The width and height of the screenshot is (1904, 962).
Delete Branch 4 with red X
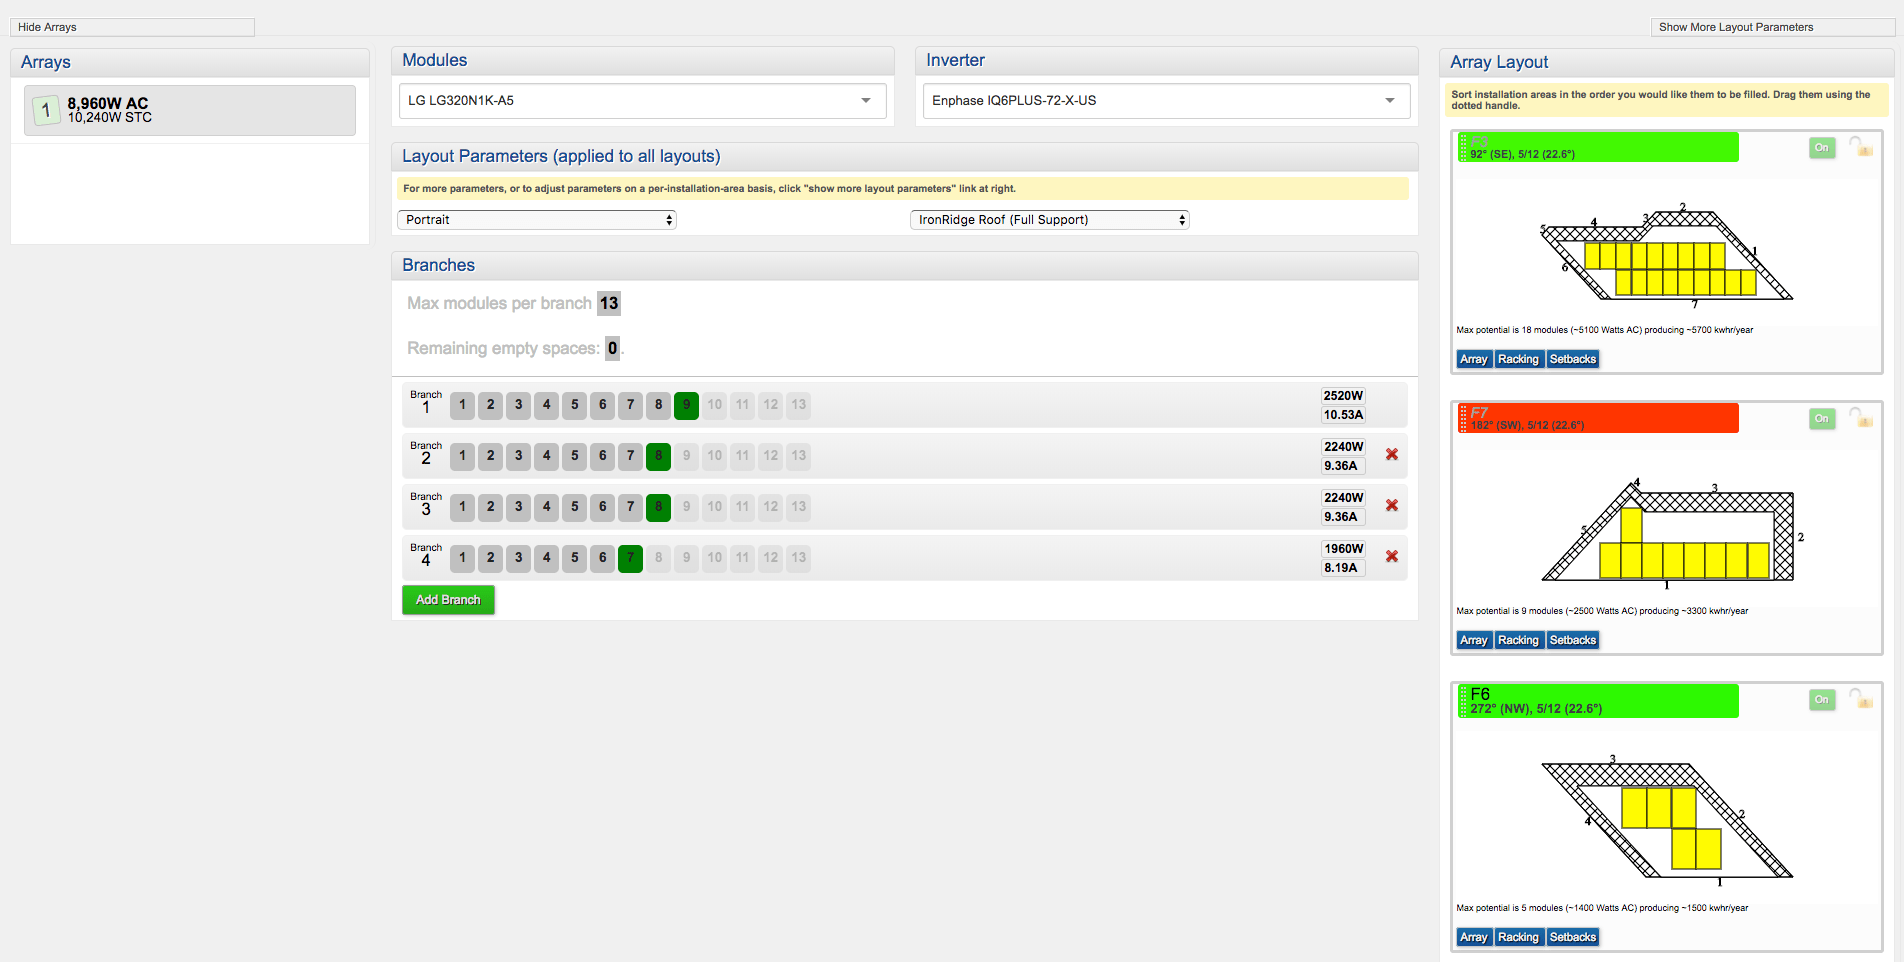pos(1391,557)
